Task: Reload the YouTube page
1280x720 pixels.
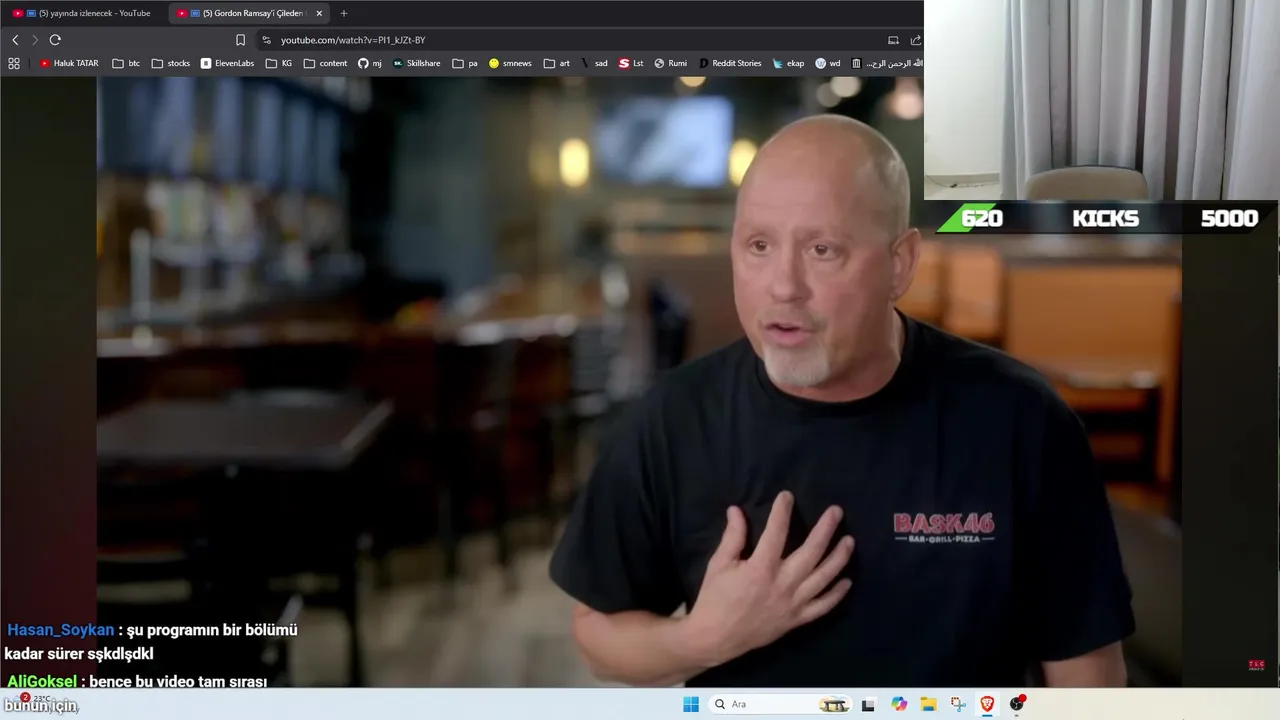Action: [55, 40]
